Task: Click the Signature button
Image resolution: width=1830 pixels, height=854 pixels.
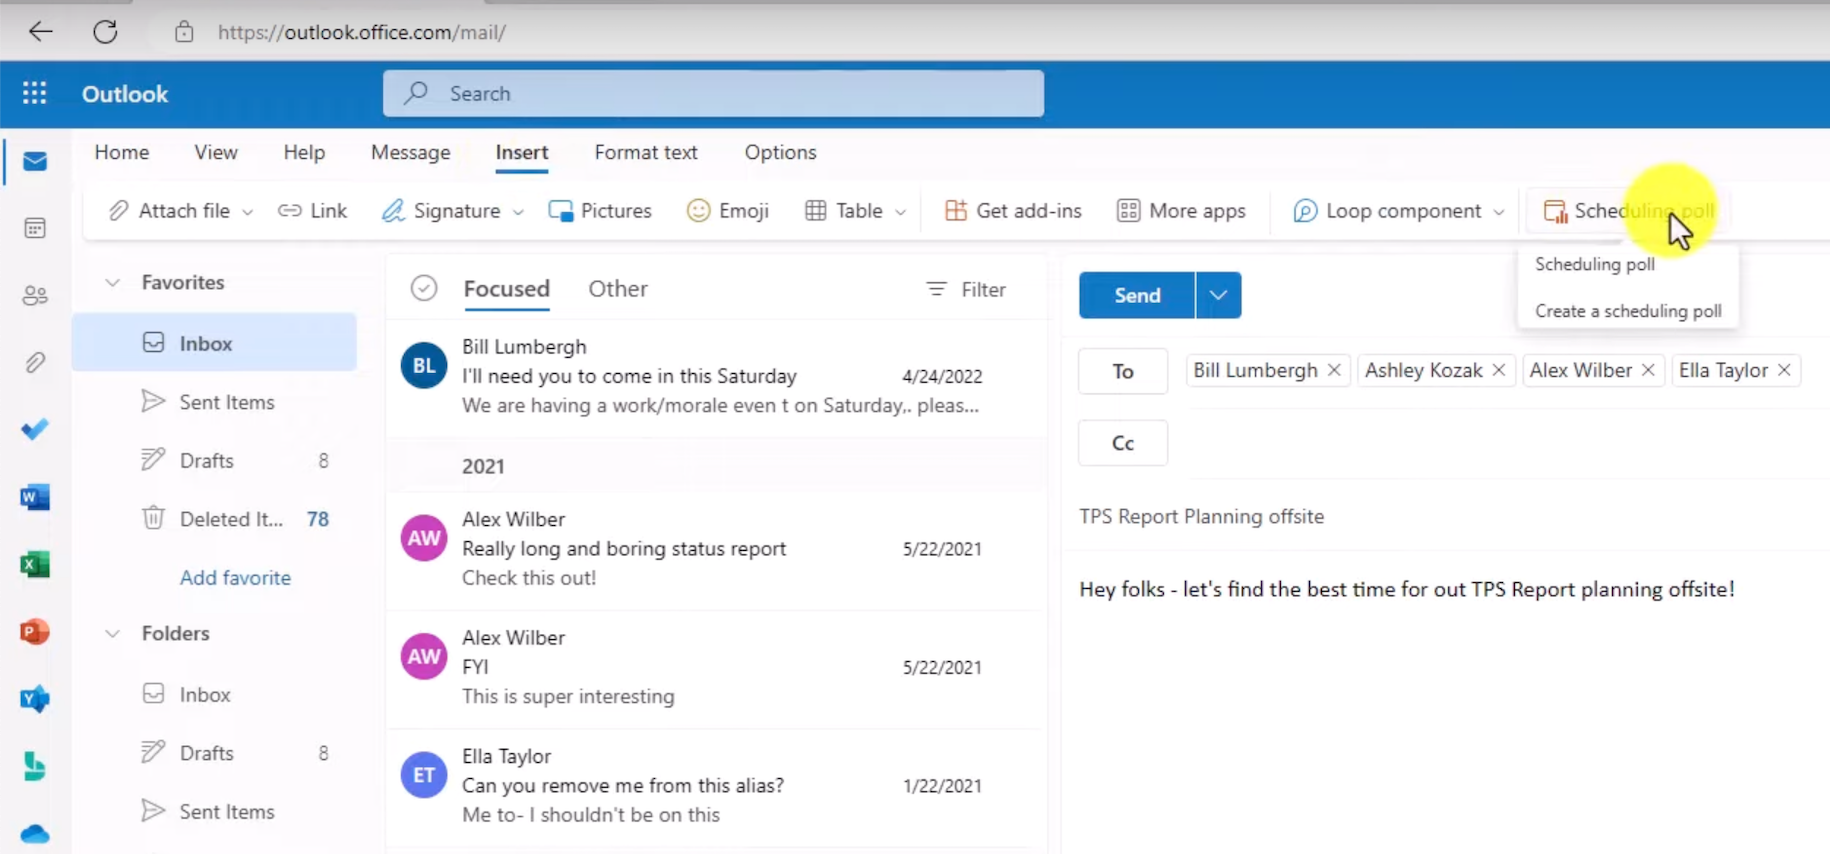Action: click(x=441, y=210)
